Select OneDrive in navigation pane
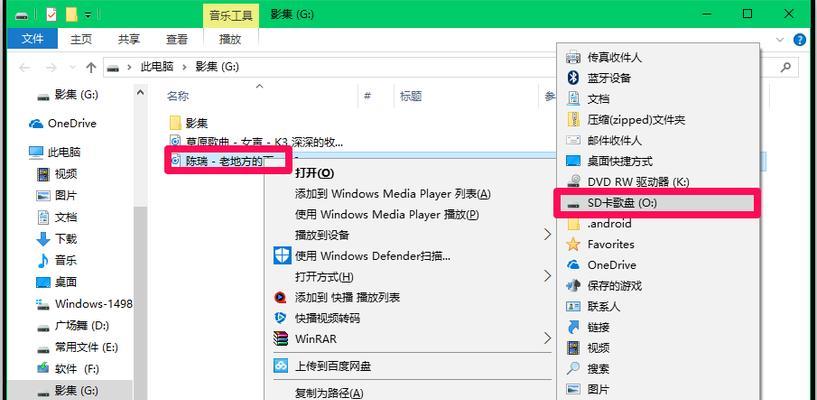The width and height of the screenshot is (817, 400). (72, 123)
